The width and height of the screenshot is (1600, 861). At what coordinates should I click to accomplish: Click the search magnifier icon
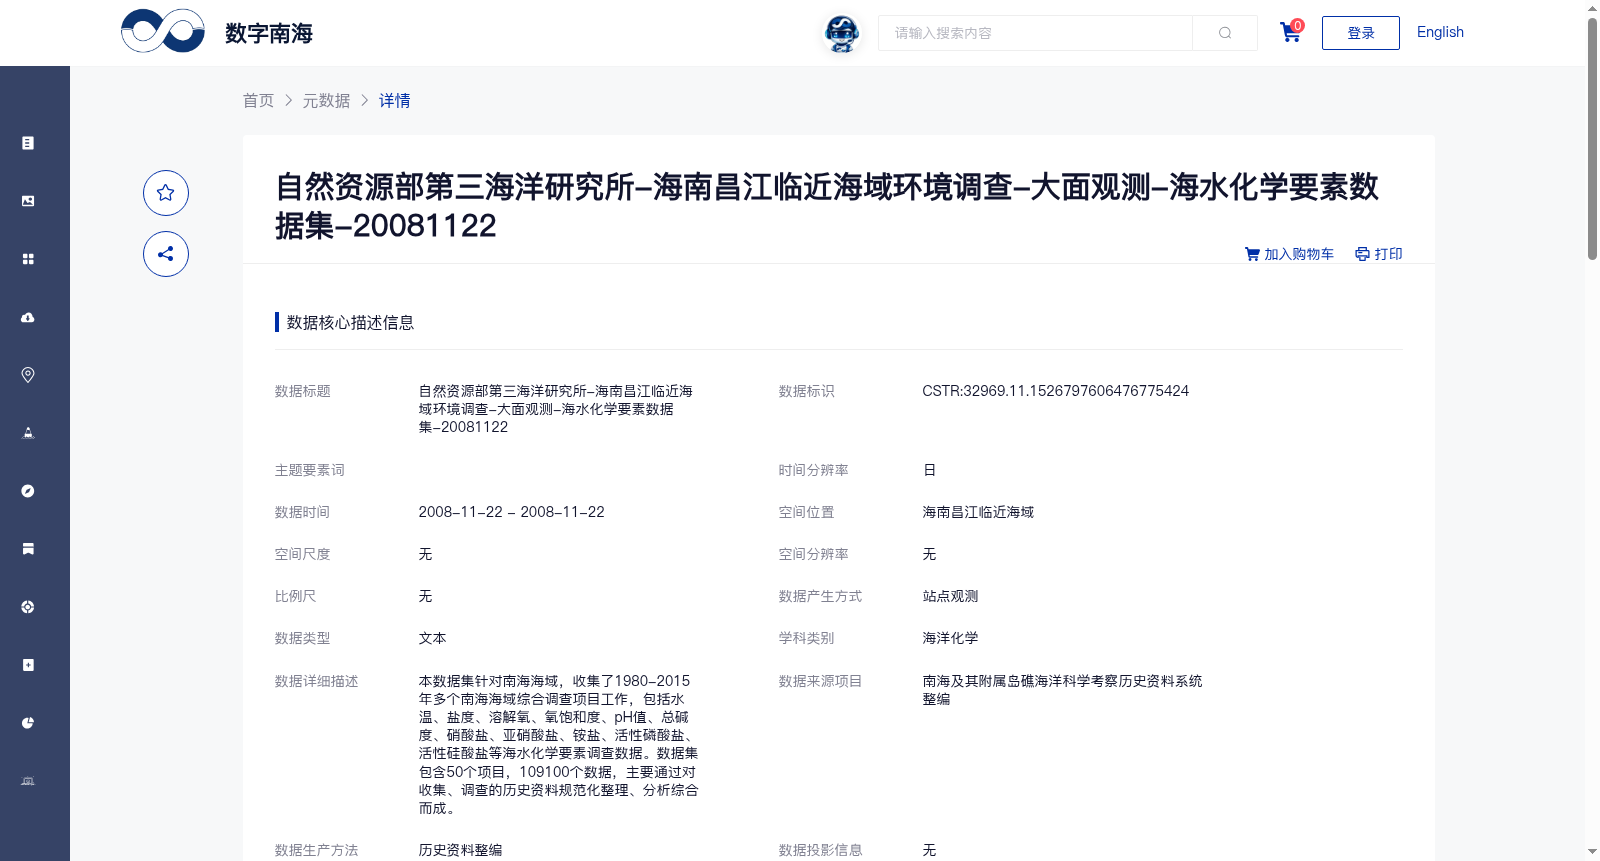[1225, 33]
